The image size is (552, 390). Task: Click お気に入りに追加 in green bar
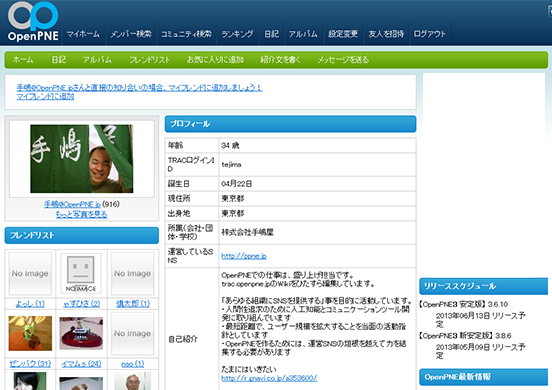(215, 60)
